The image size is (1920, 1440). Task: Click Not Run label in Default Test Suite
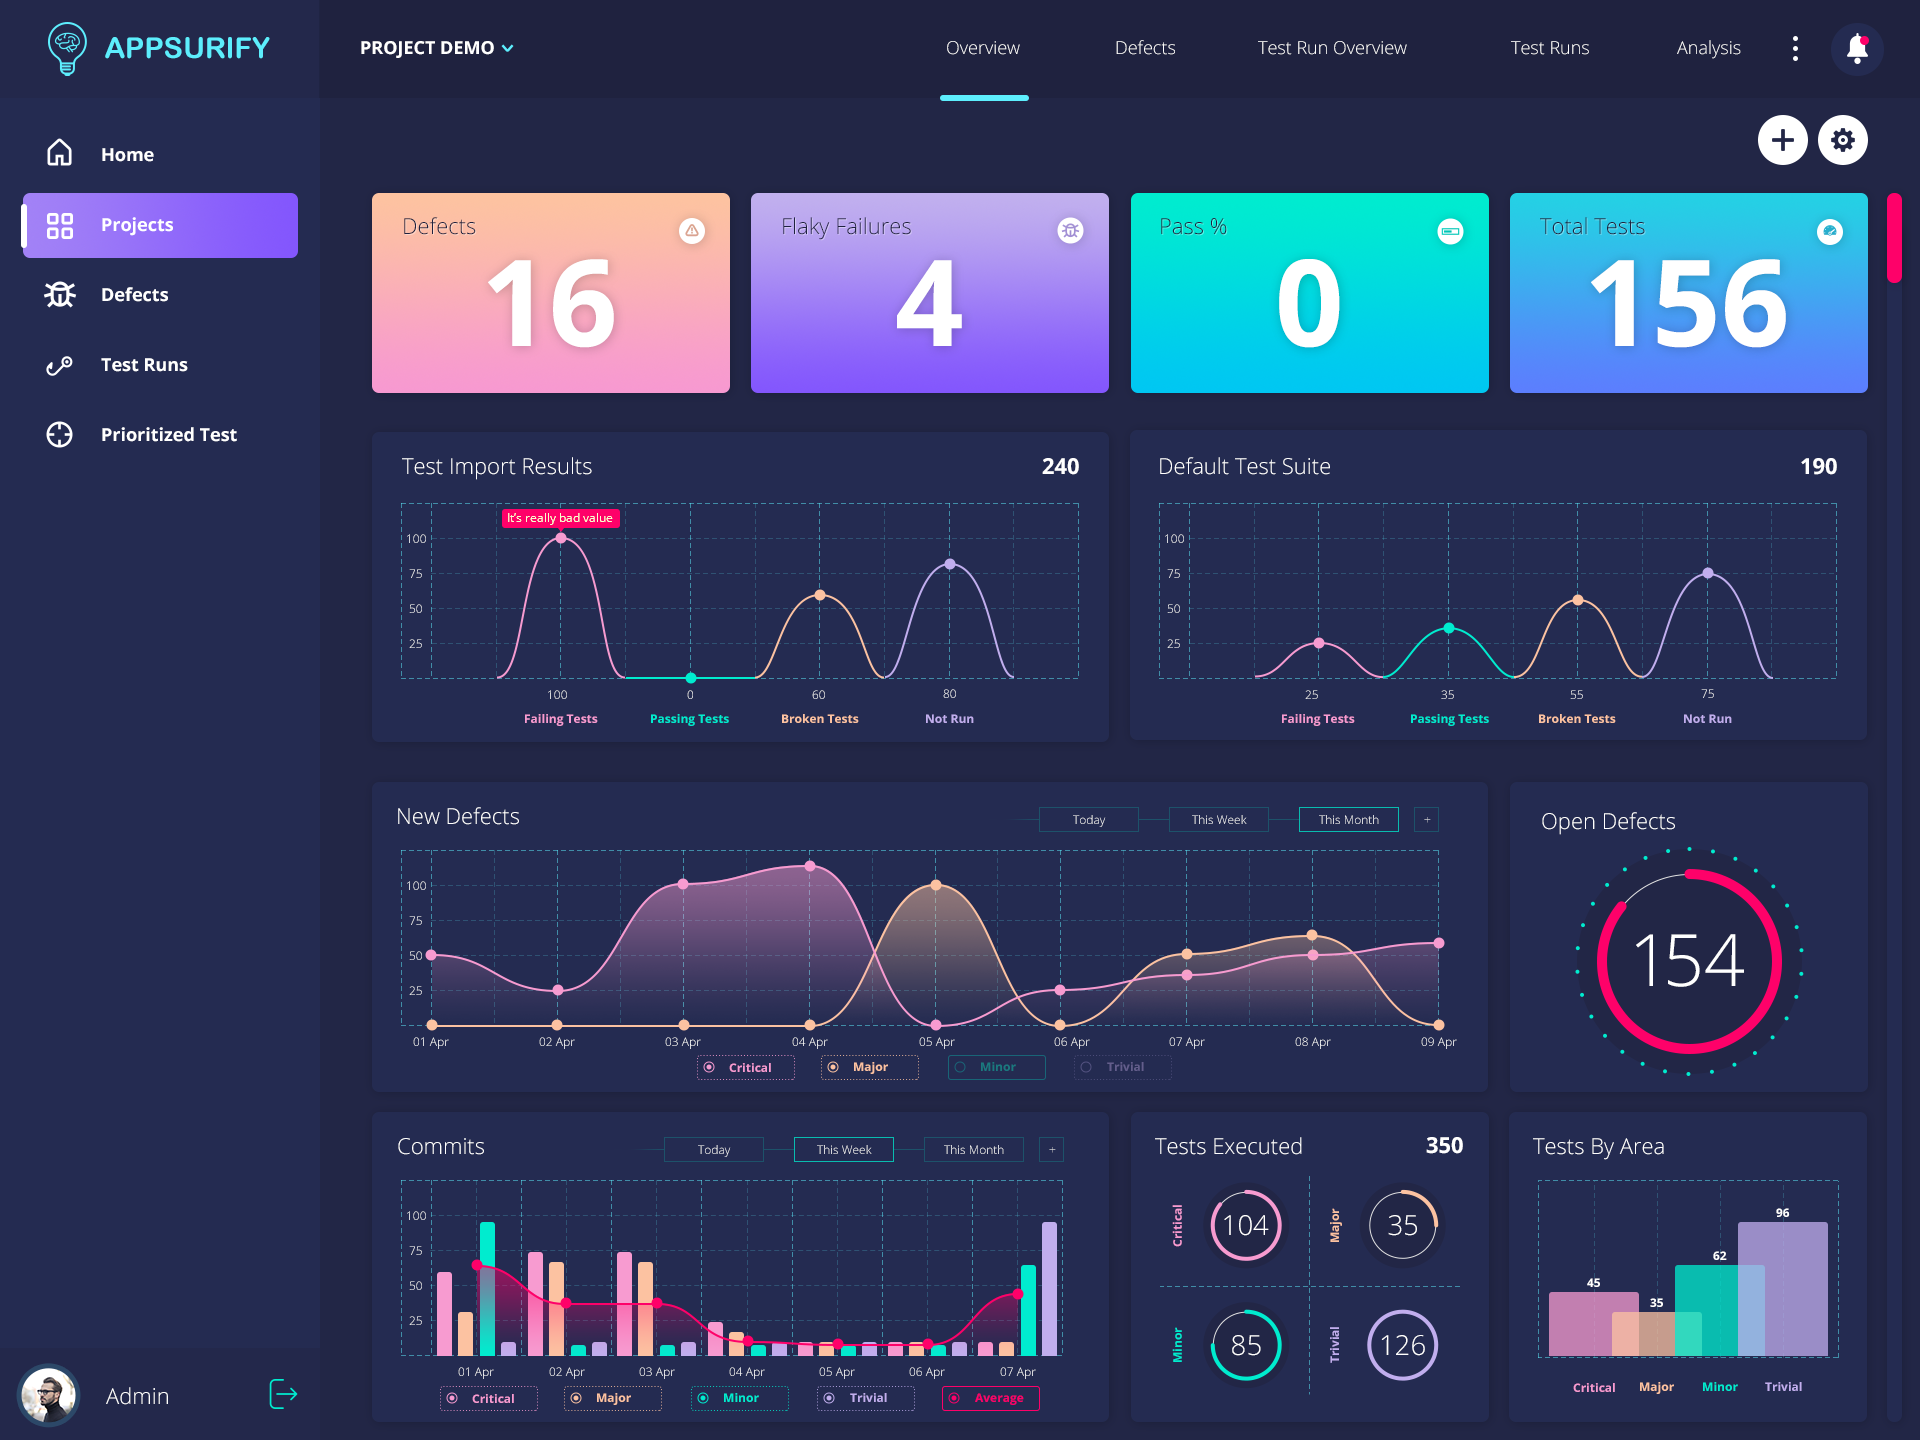(x=1707, y=719)
